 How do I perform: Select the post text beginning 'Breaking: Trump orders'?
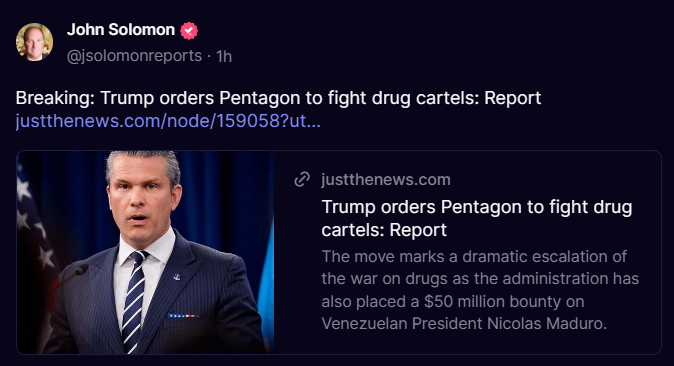(x=278, y=98)
